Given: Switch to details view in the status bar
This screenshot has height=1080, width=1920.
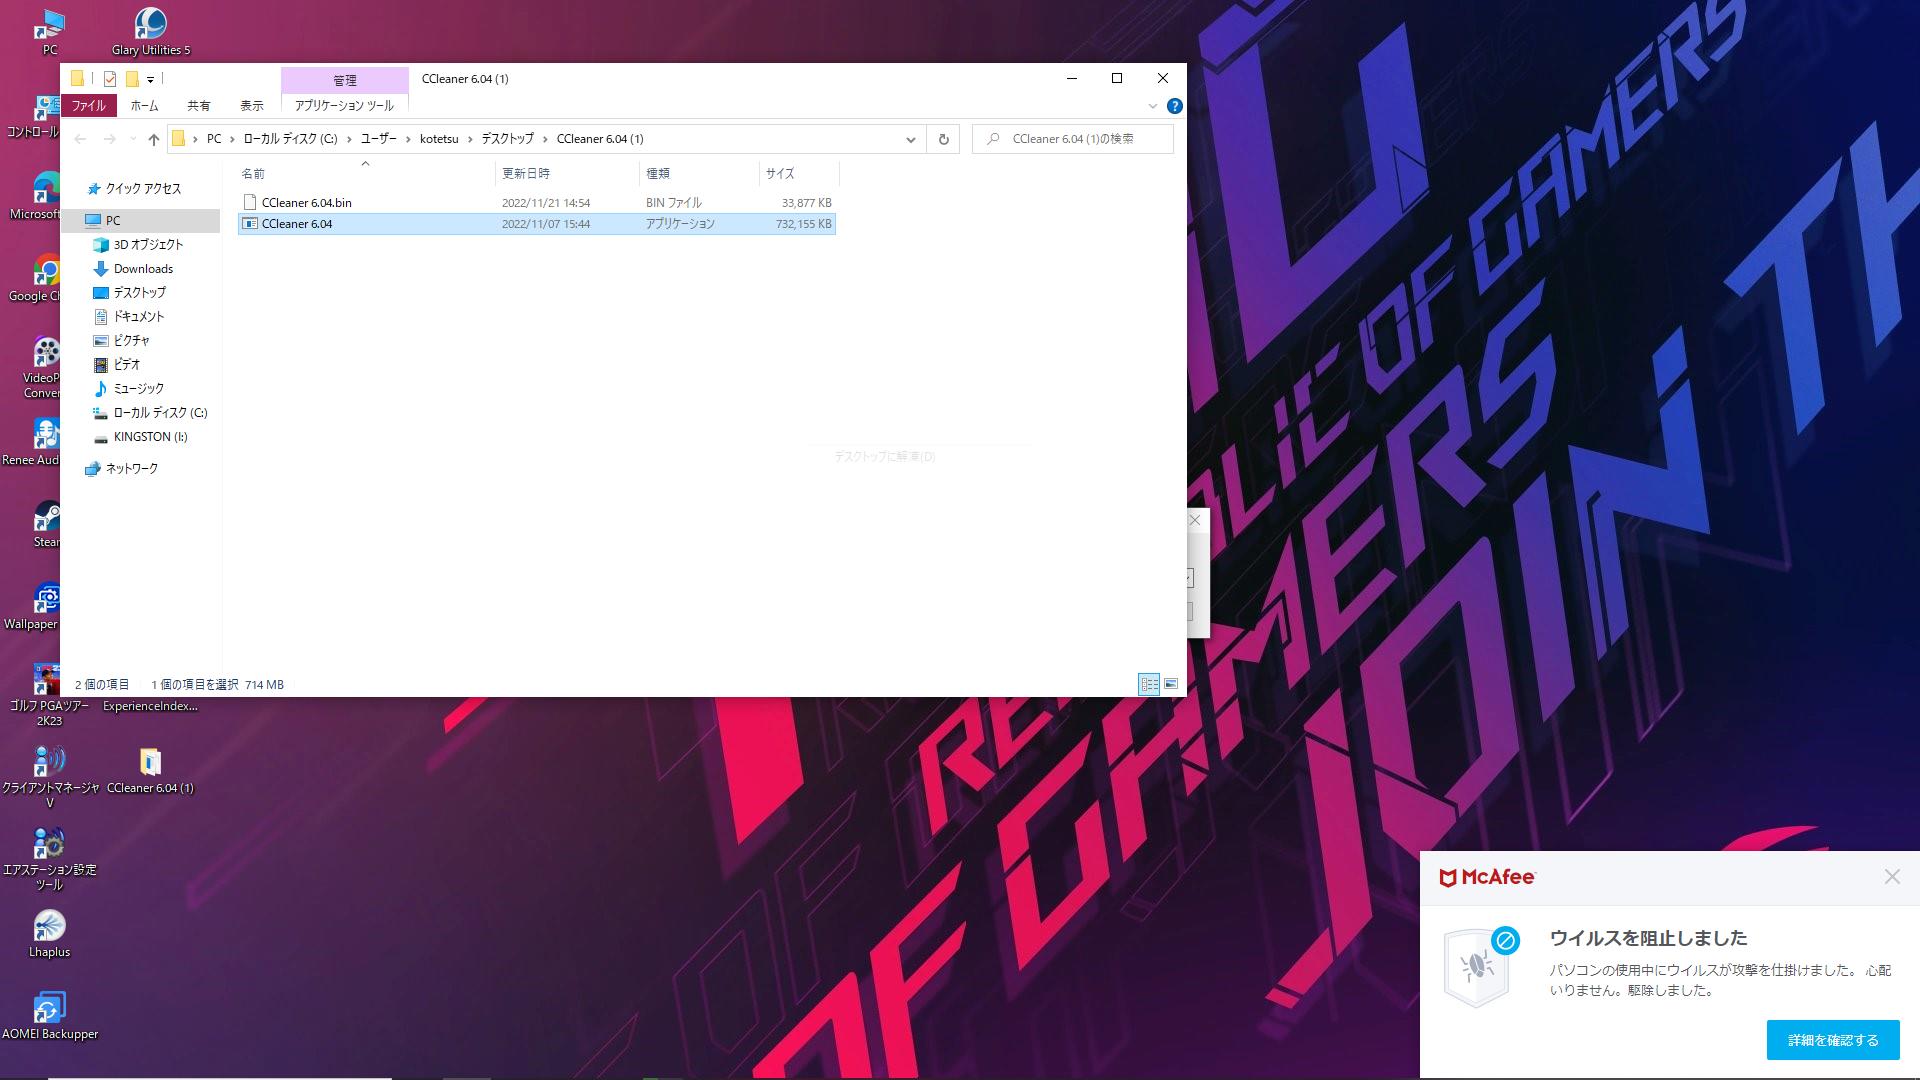Looking at the screenshot, I should [1149, 685].
